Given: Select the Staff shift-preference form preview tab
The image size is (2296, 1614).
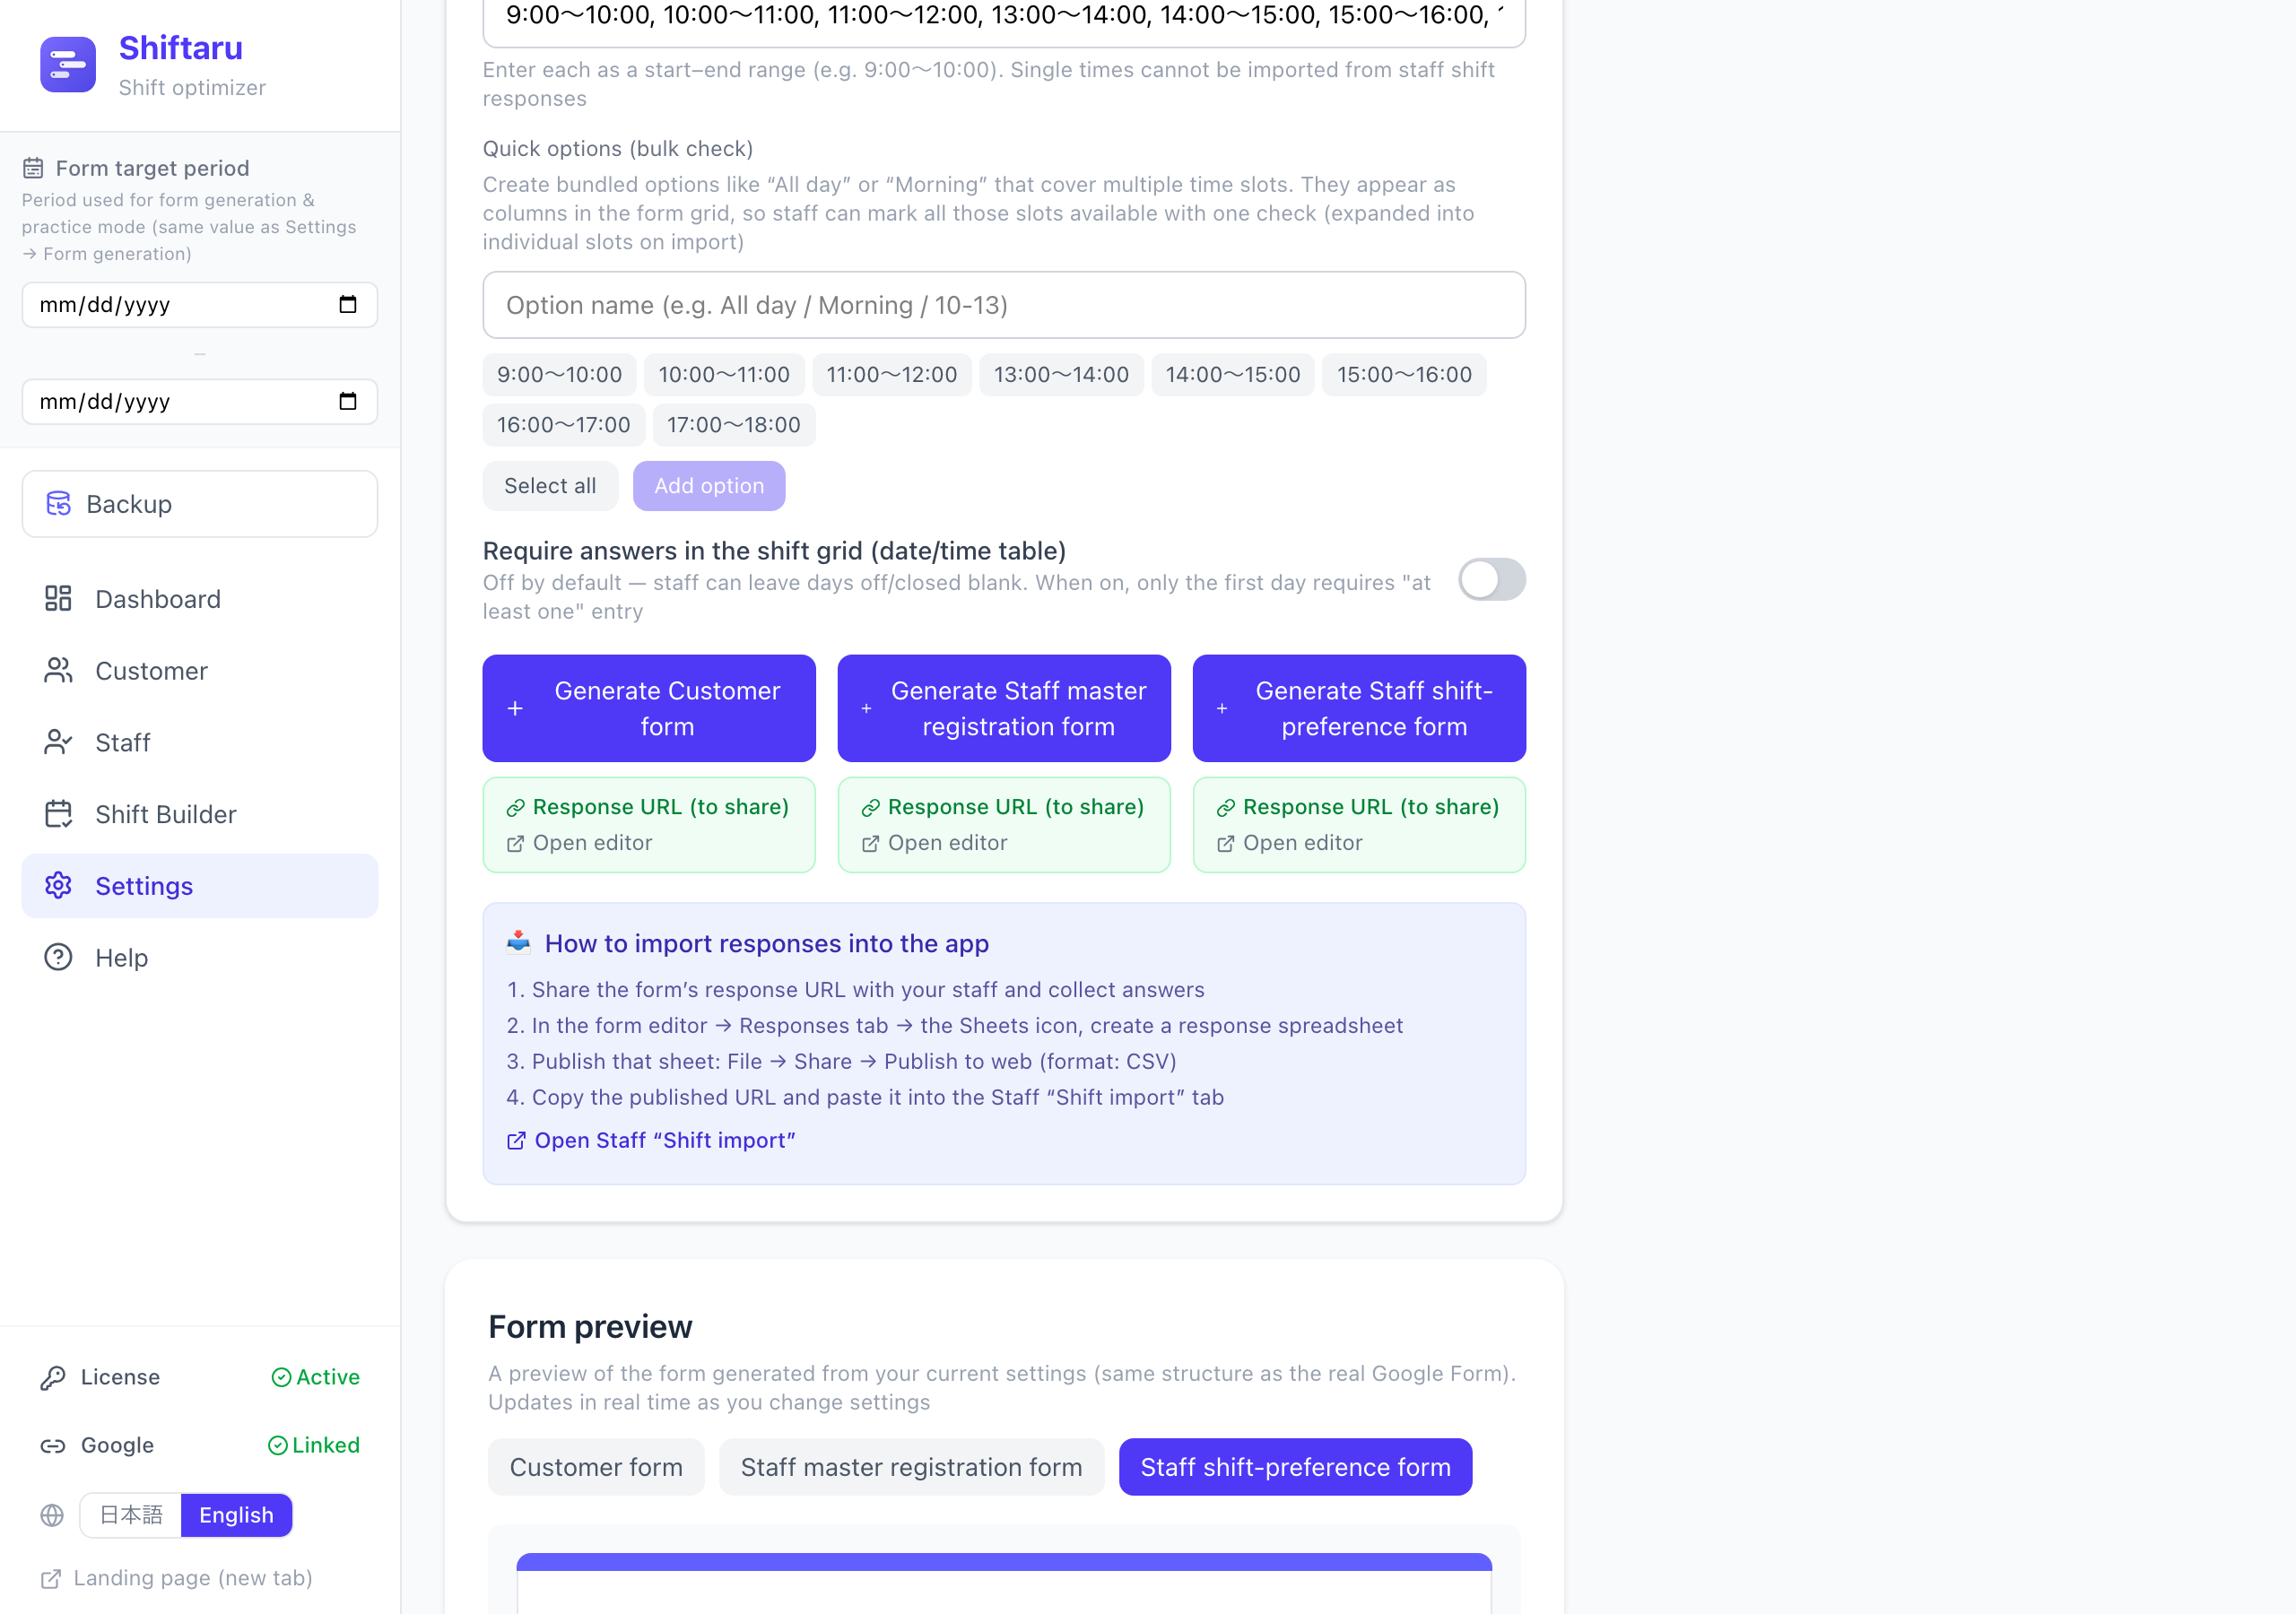Looking at the screenshot, I should (1295, 1466).
